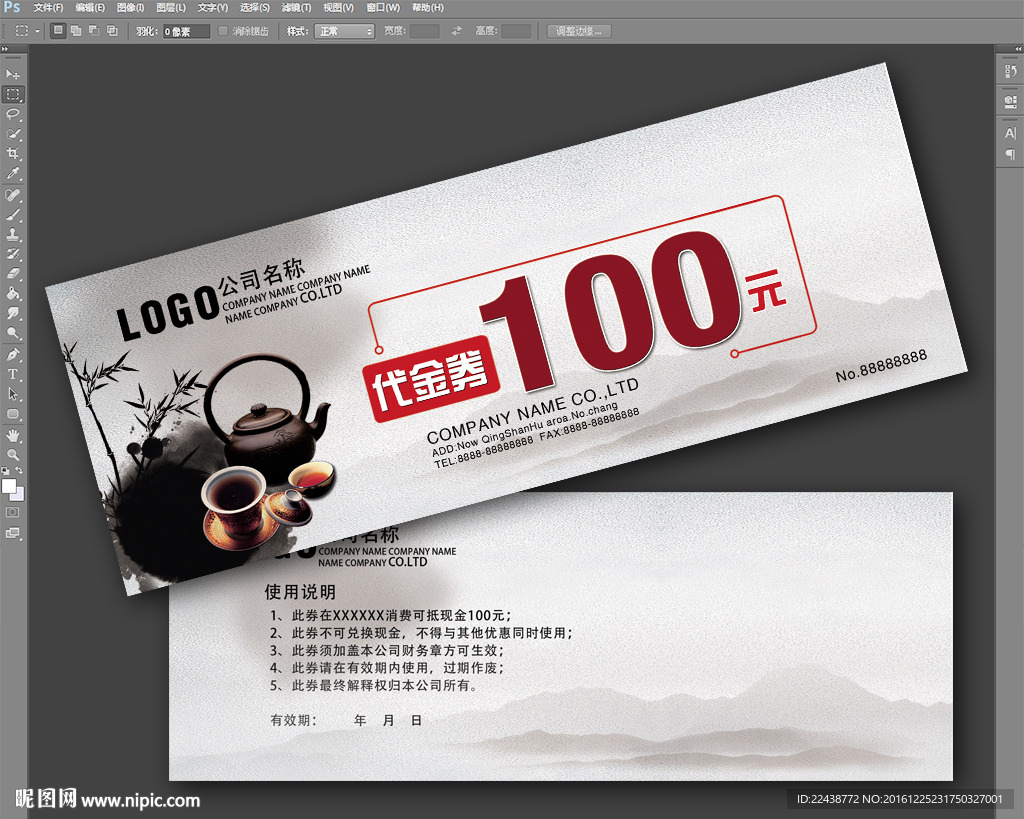Screen dimensions: 1024x819
Task: Select the Spot Healing Brush tool
Action: point(12,195)
